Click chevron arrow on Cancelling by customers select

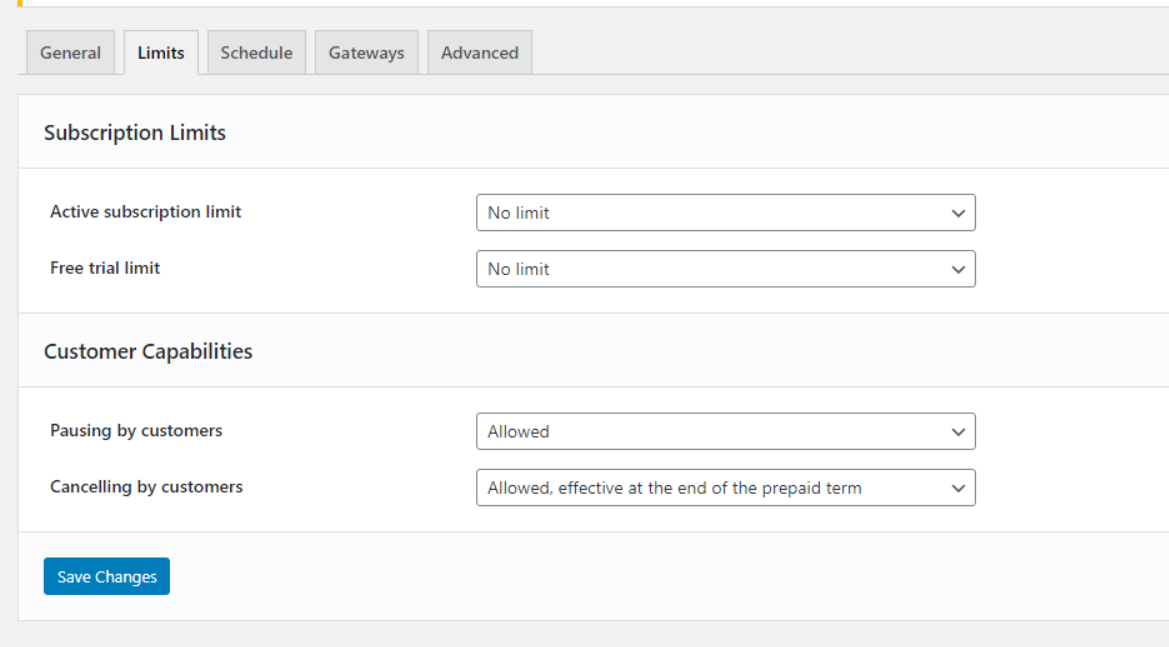click(x=958, y=488)
